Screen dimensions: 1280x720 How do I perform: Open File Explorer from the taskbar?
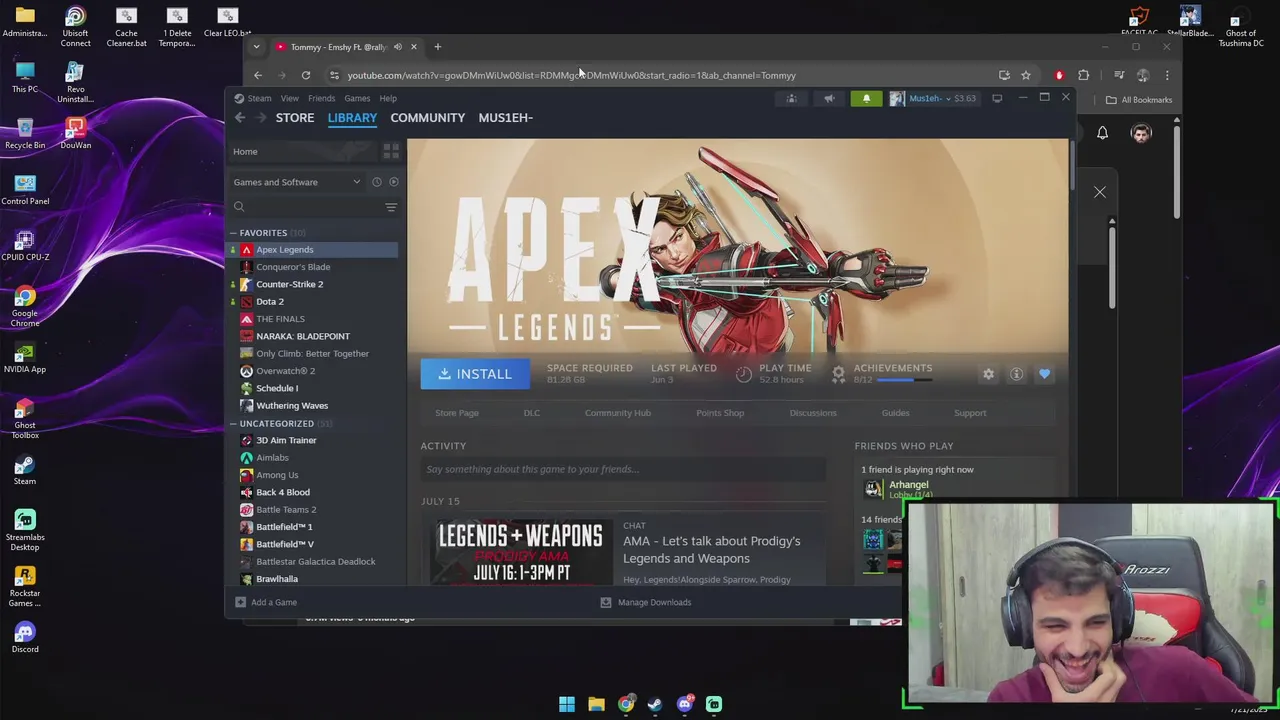click(596, 704)
